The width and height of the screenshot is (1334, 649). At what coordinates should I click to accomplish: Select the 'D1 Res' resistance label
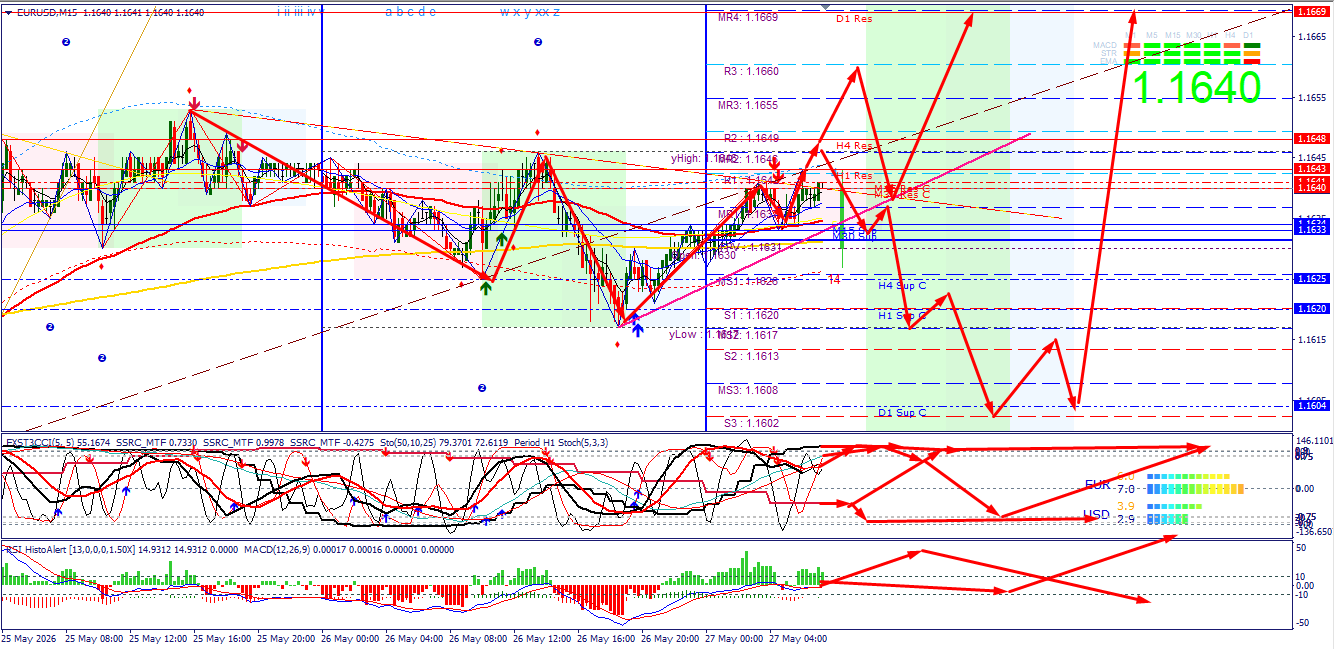pos(854,19)
